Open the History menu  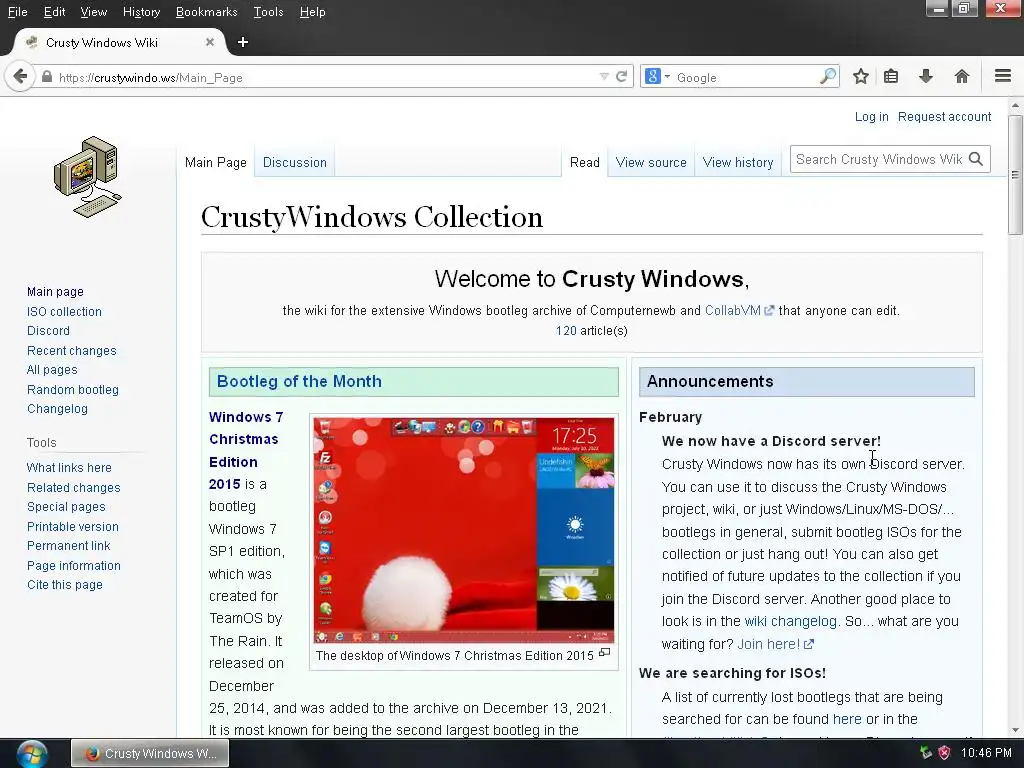pos(141,12)
